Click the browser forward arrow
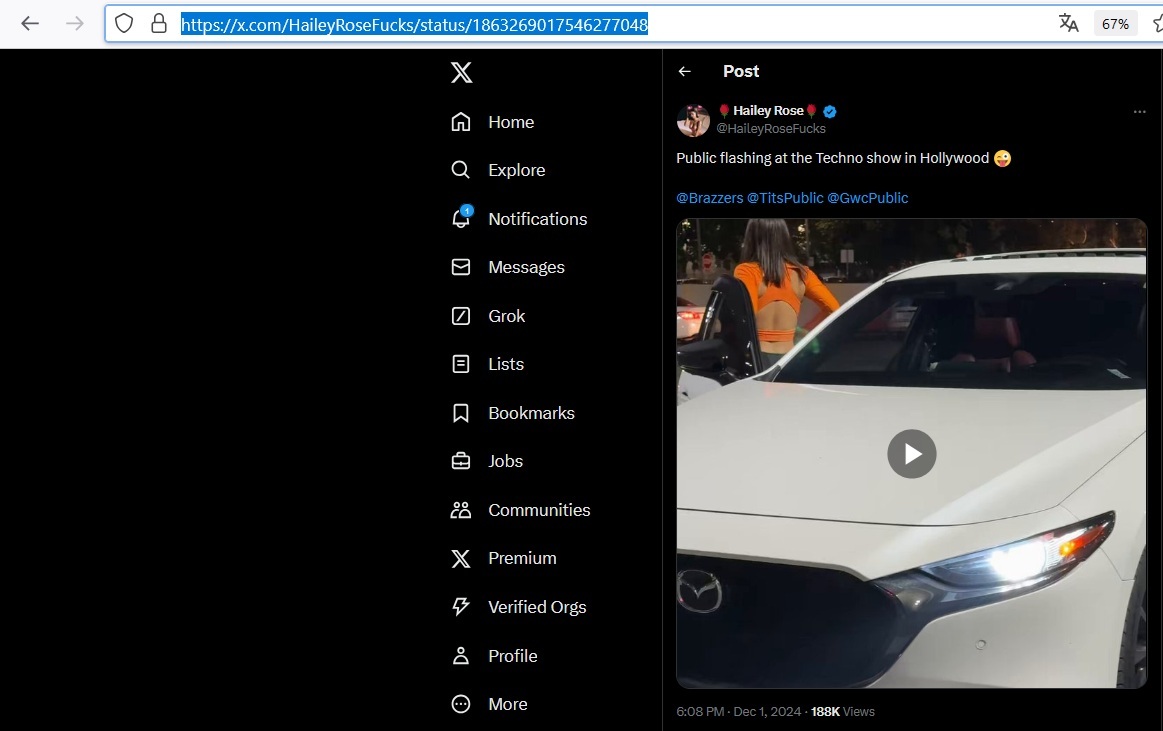 click(x=74, y=24)
